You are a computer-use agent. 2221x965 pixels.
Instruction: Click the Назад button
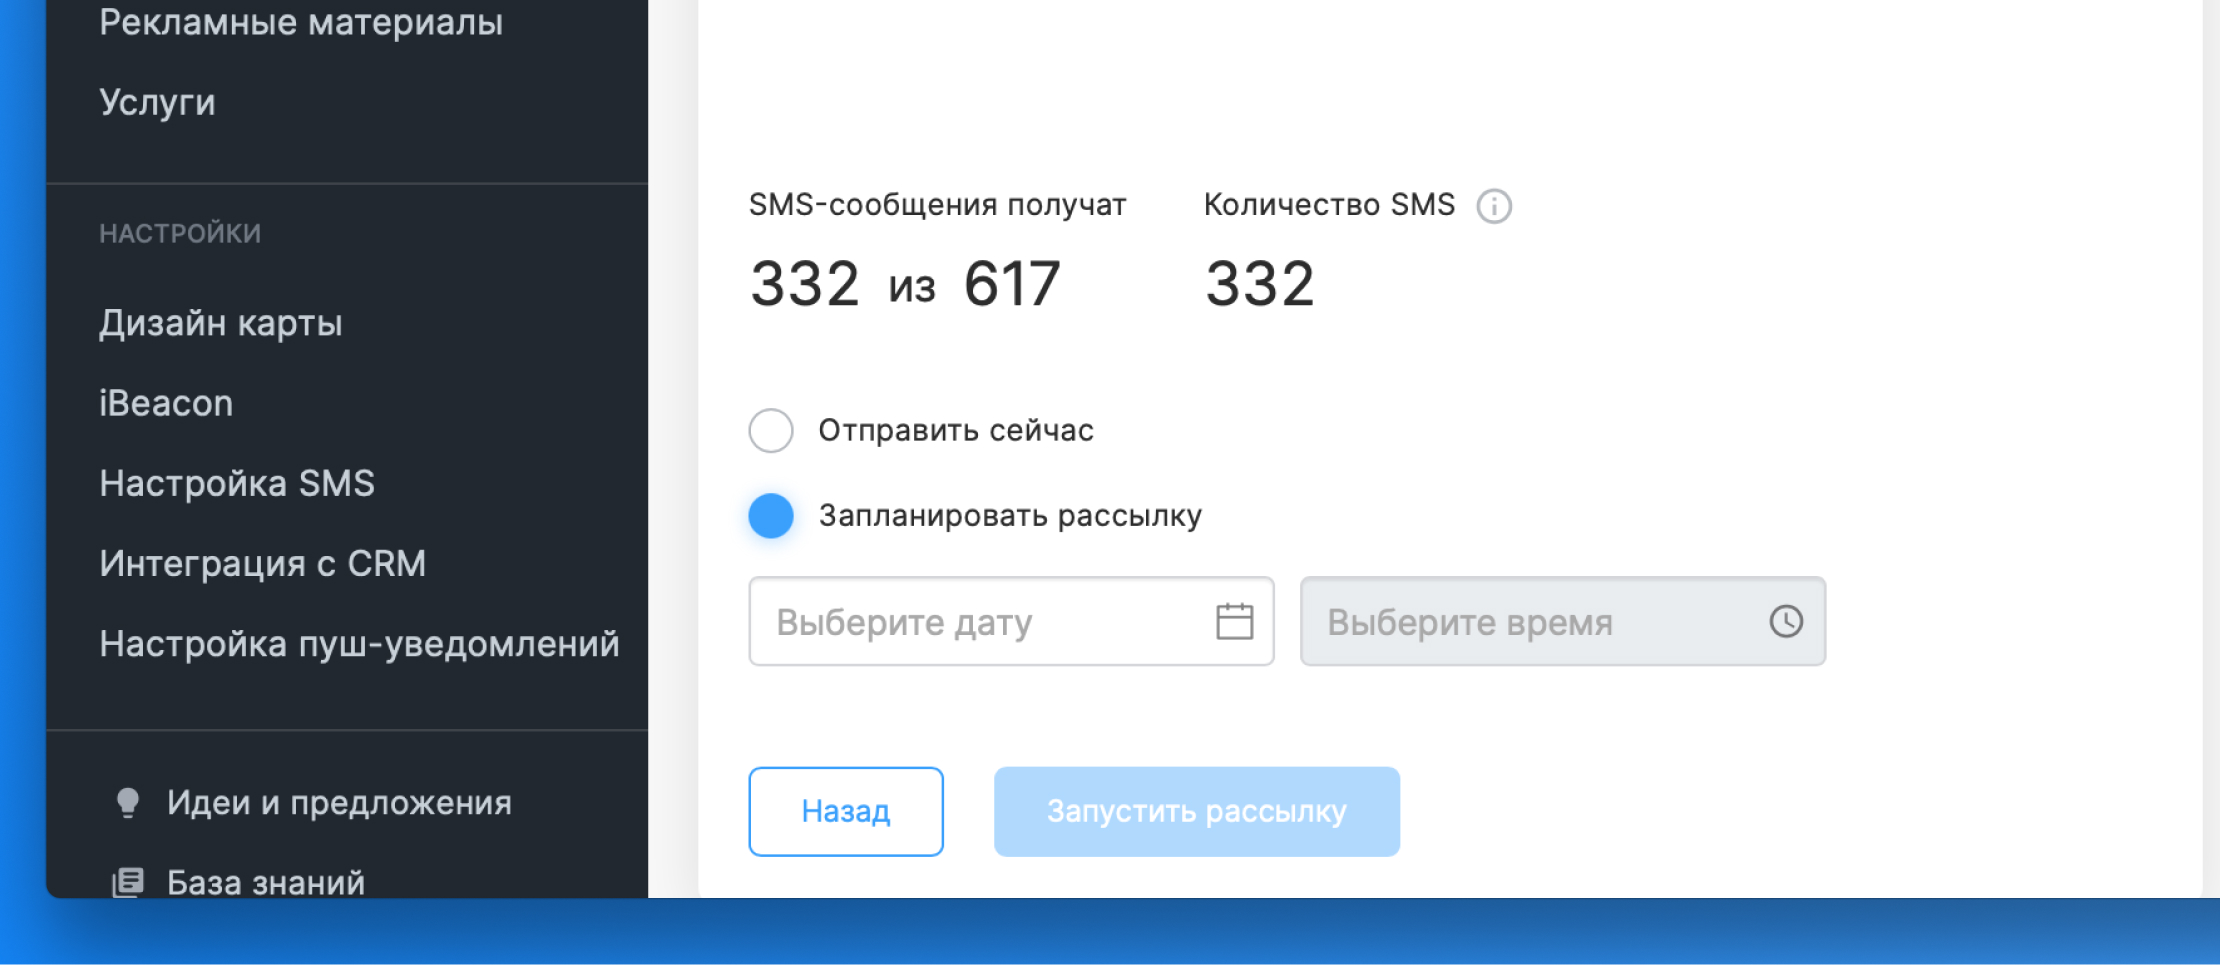click(846, 811)
